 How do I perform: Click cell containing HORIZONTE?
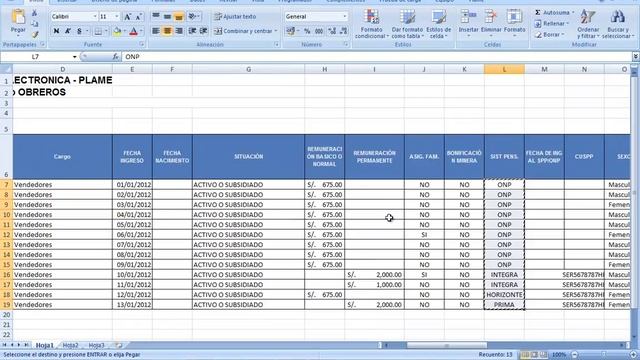tap(504, 295)
